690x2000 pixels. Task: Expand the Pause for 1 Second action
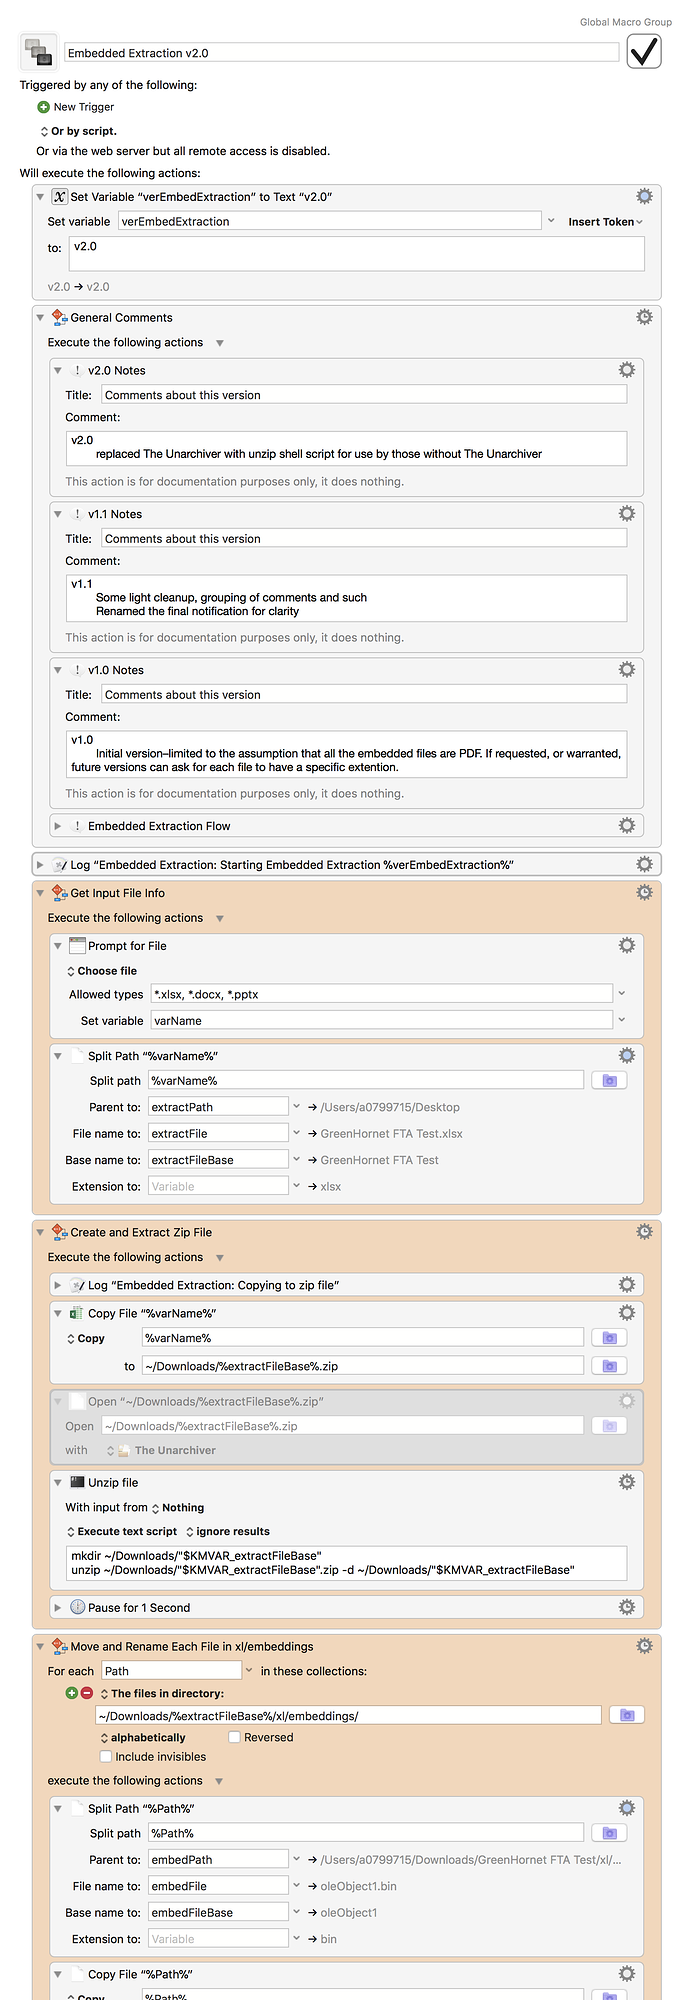tap(58, 1607)
